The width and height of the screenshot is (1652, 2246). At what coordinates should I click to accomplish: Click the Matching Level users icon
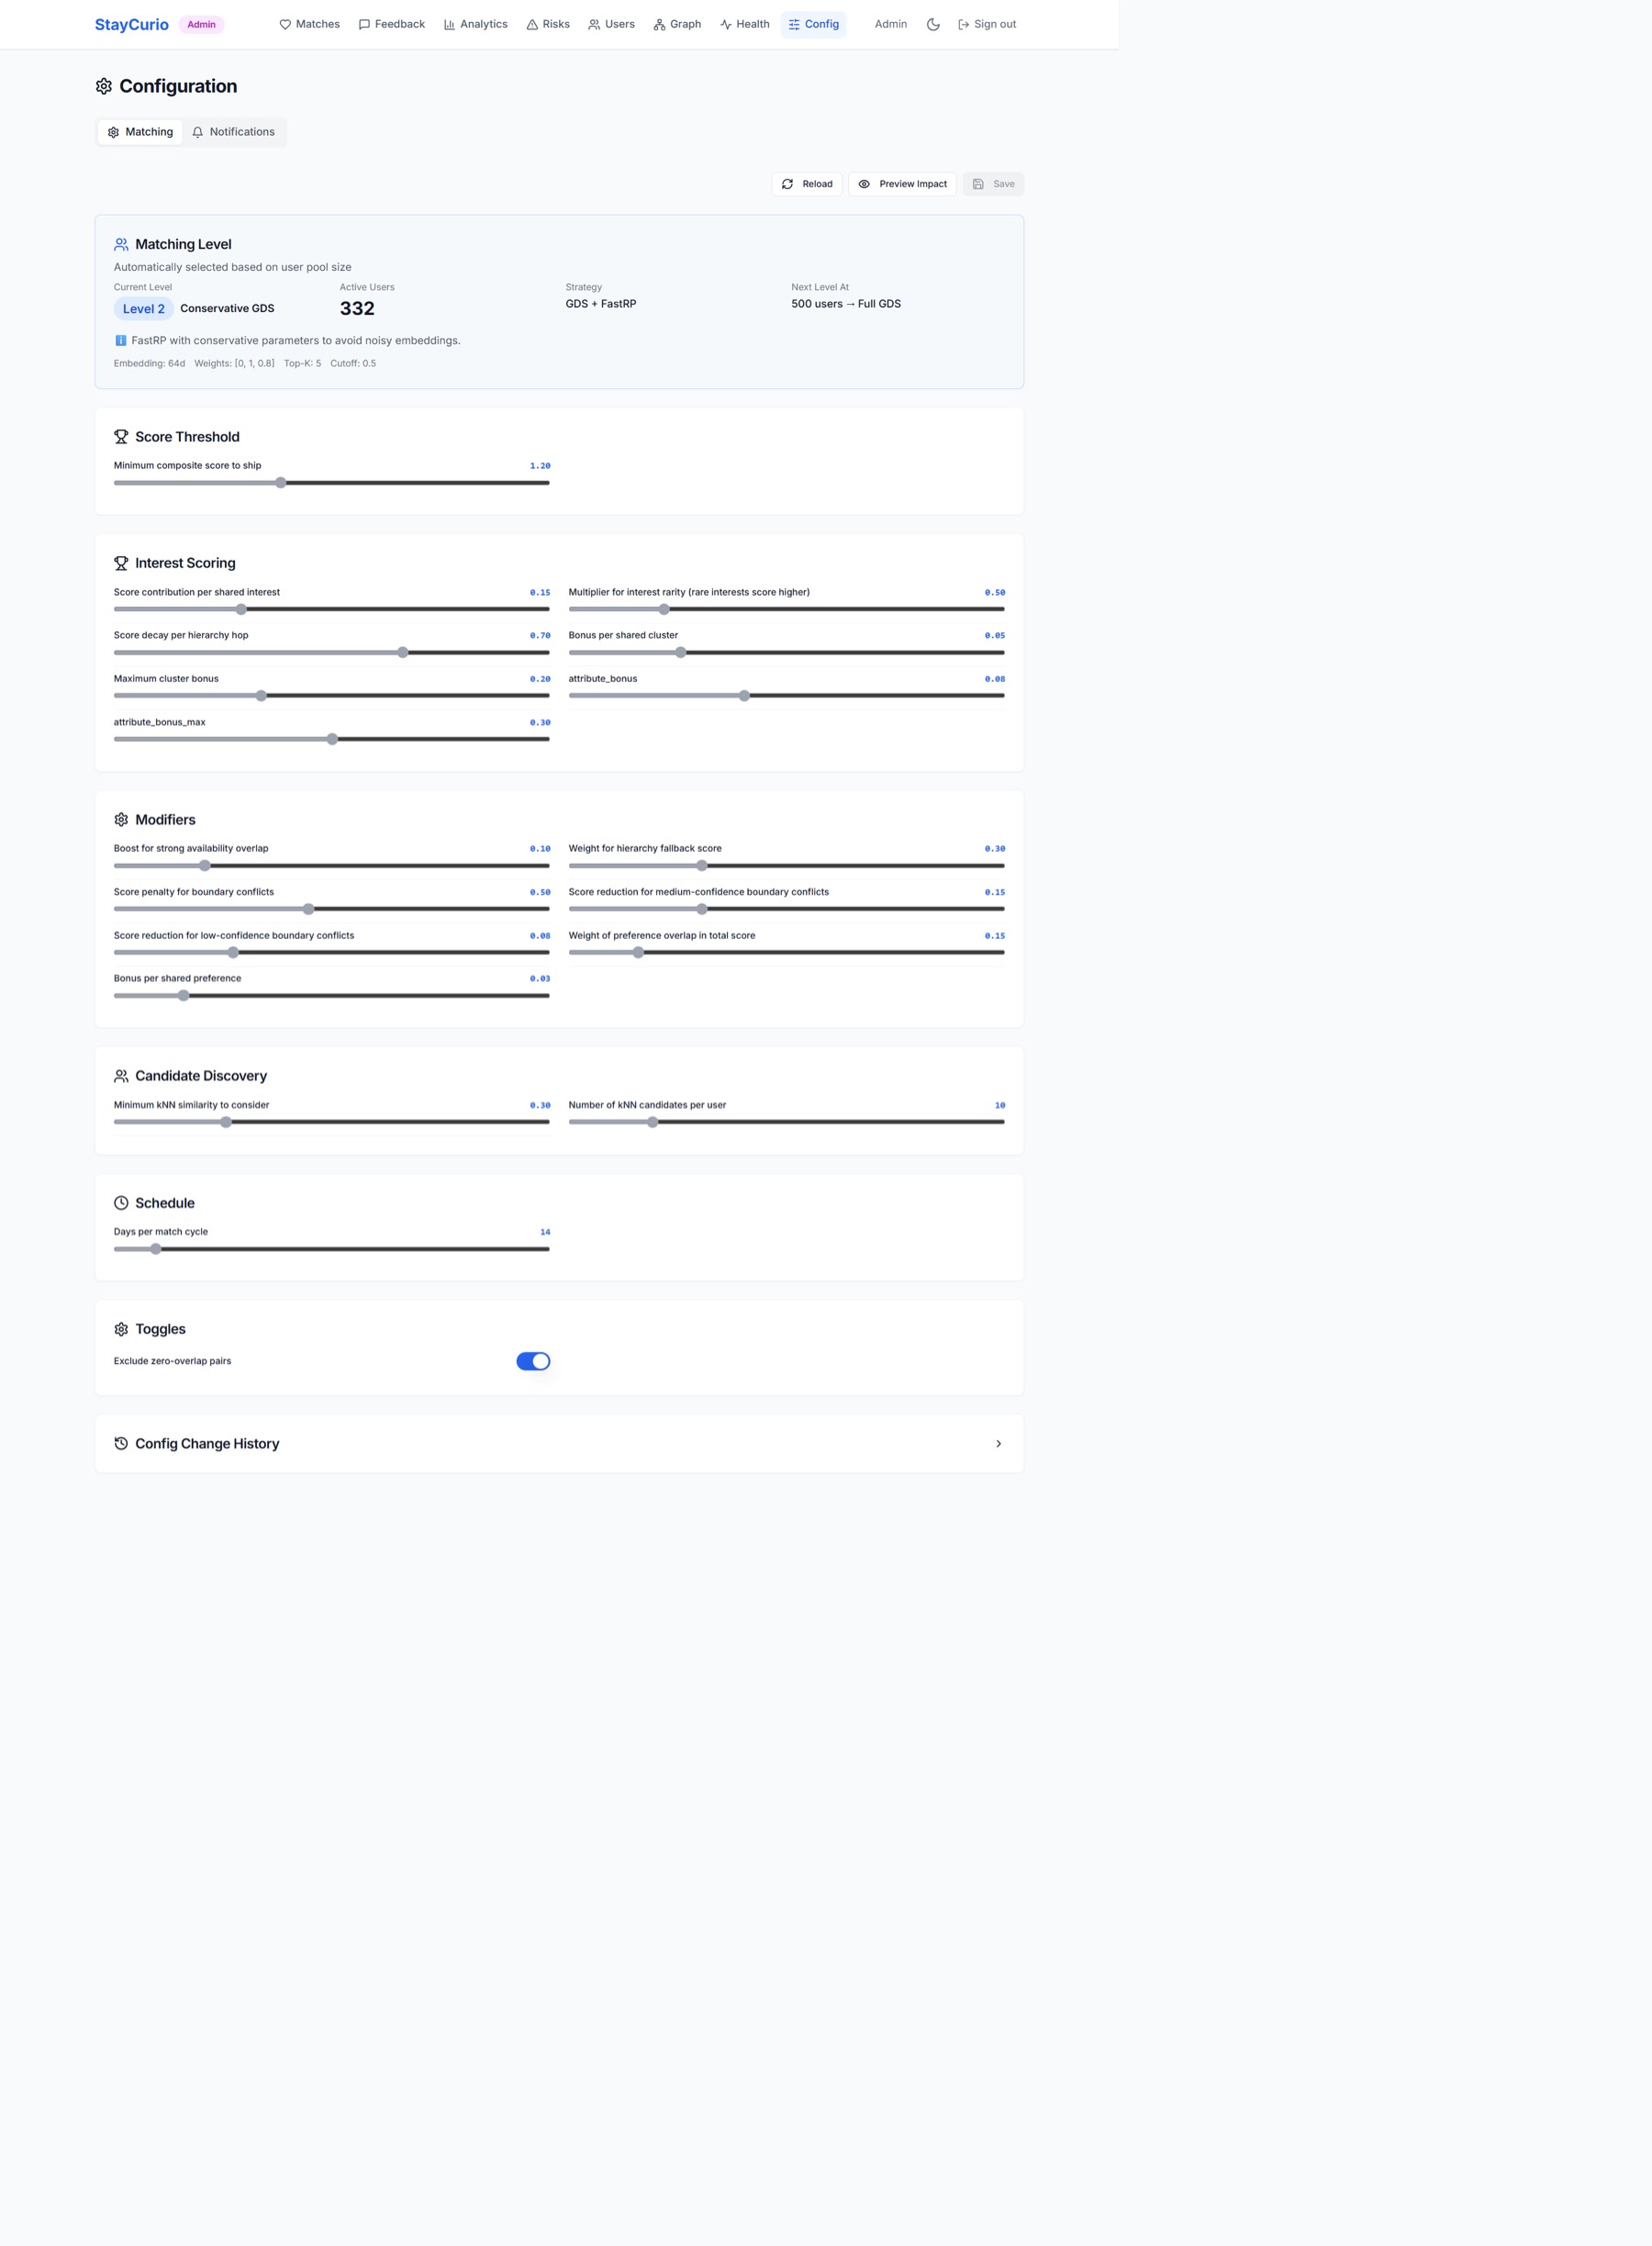click(121, 244)
